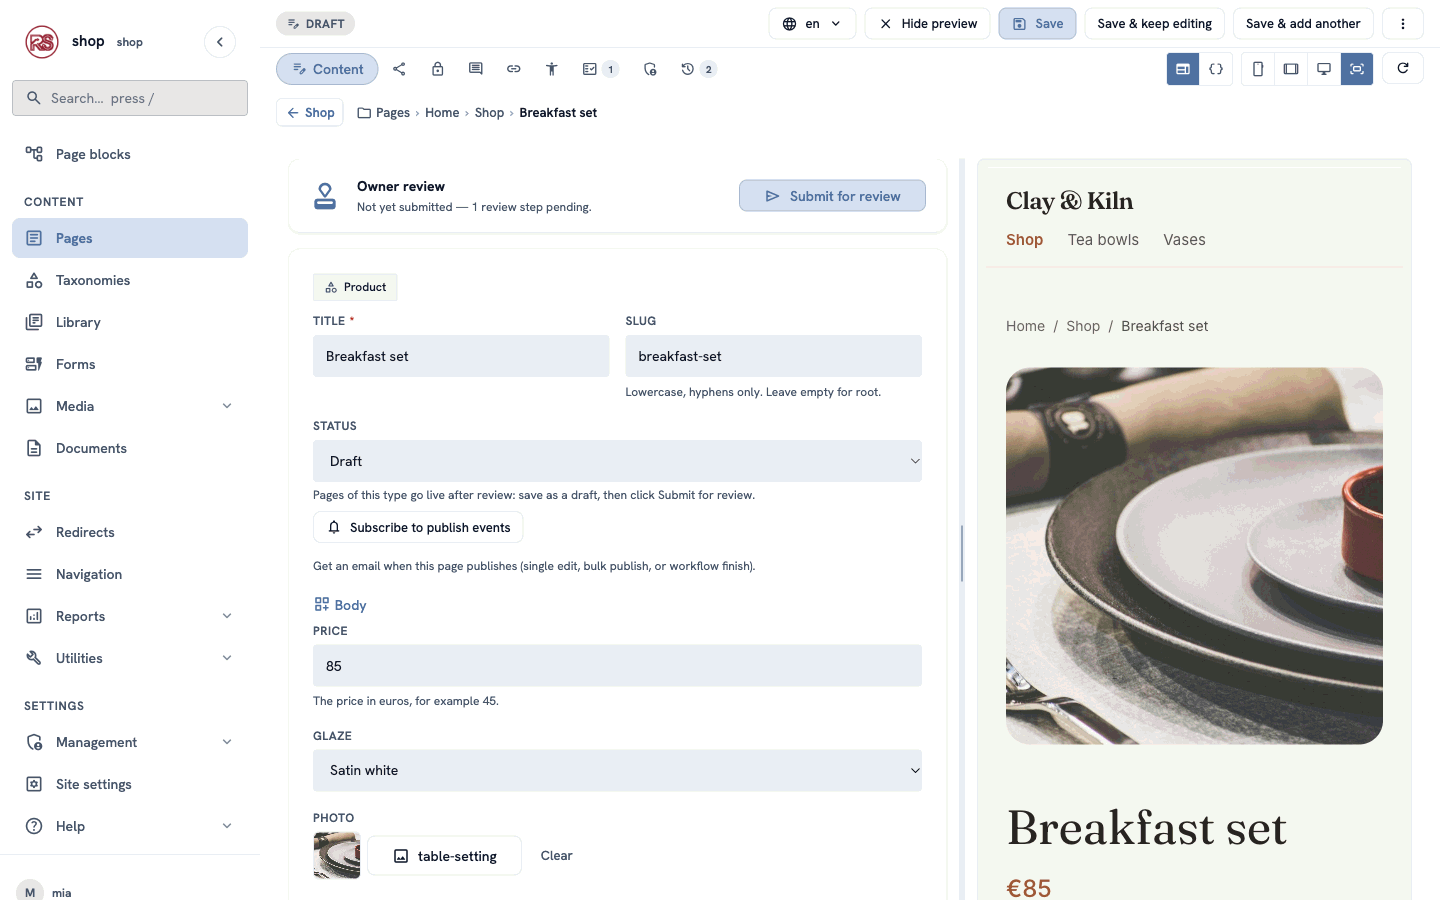Expand the Management sidebar group

(x=130, y=742)
